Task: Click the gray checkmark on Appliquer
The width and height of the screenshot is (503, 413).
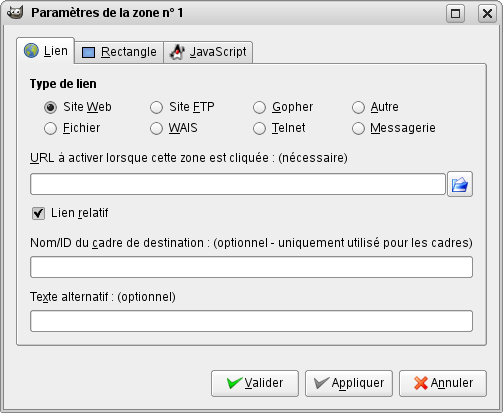Action: click(x=322, y=383)
